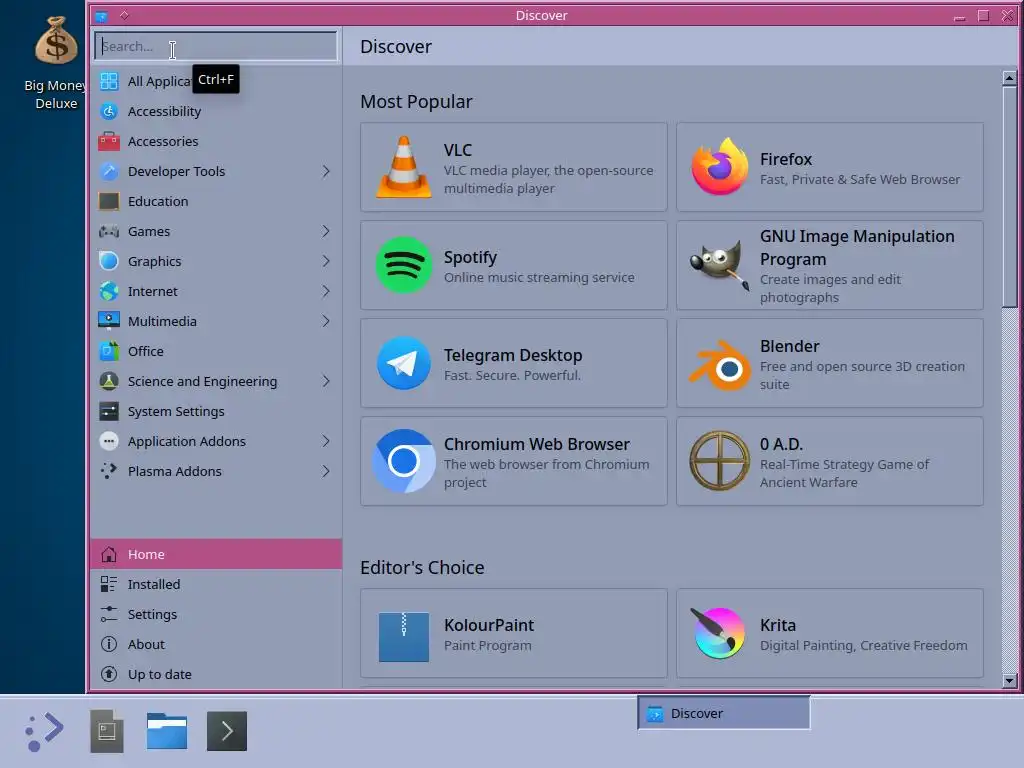
Task: Click the Education blackboard icon
Action: (x=109, y=201)
